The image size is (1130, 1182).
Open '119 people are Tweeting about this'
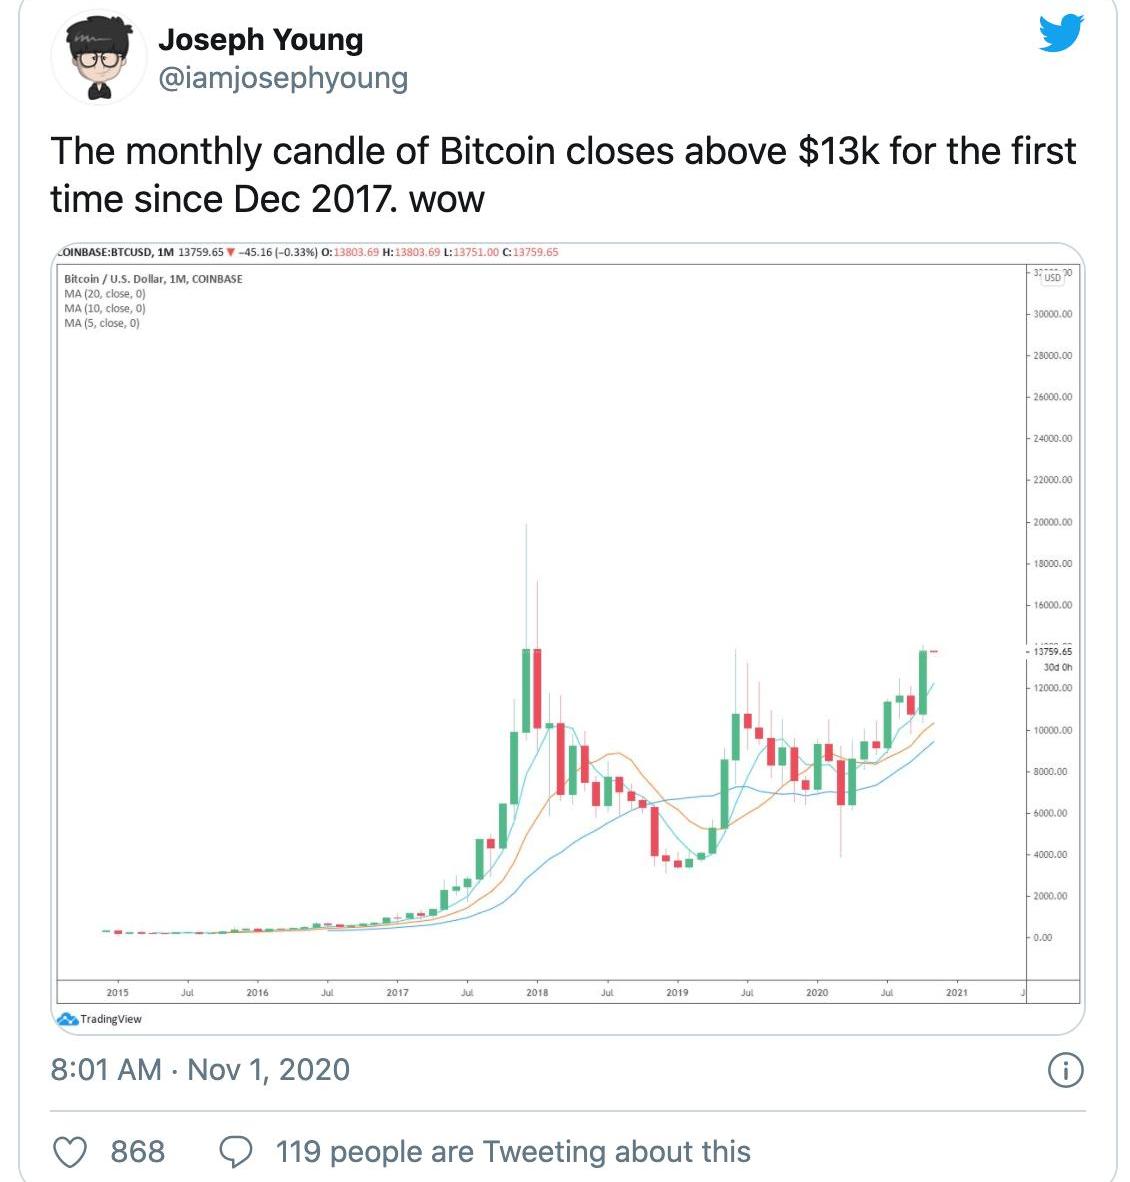[512, 1152]
